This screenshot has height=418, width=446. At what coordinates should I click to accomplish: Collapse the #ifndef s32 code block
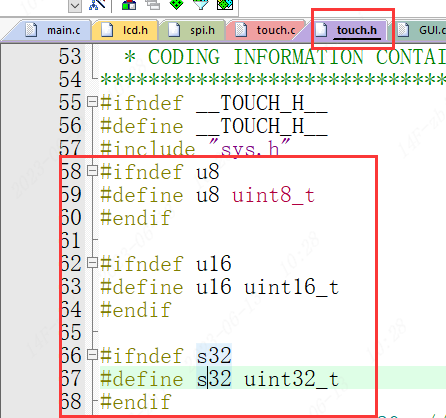pyautogui.click(x=92, y=355)
